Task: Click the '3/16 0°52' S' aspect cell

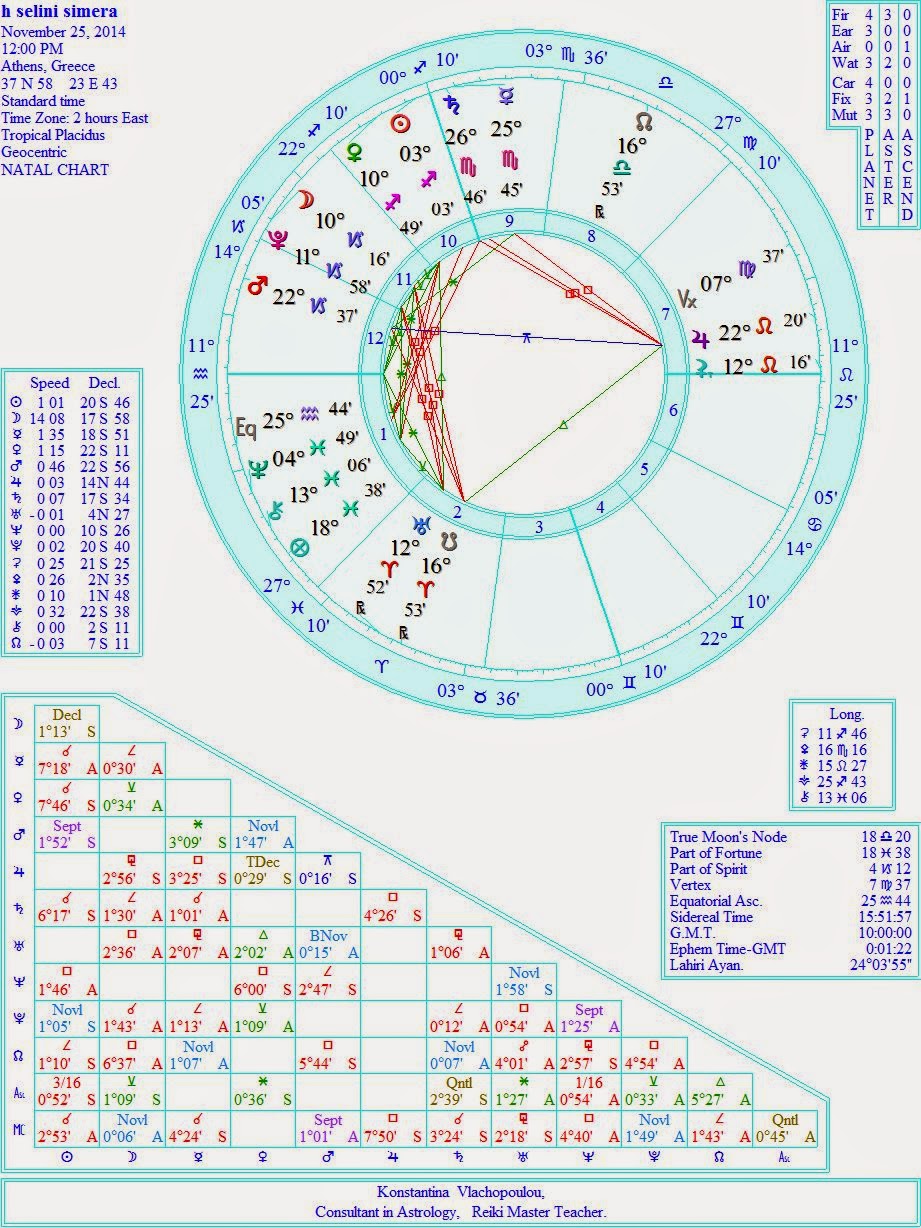Action: click(67, 1093)
